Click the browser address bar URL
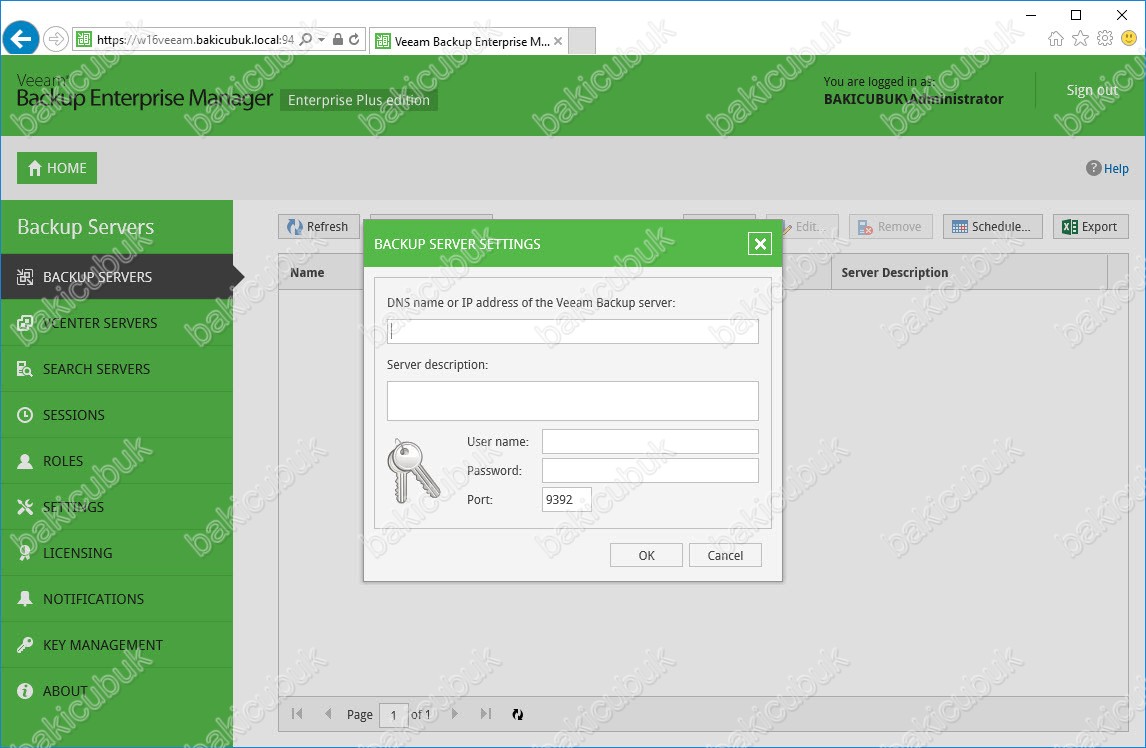The width and height of the screenshot is (1146, 748). 195,39
